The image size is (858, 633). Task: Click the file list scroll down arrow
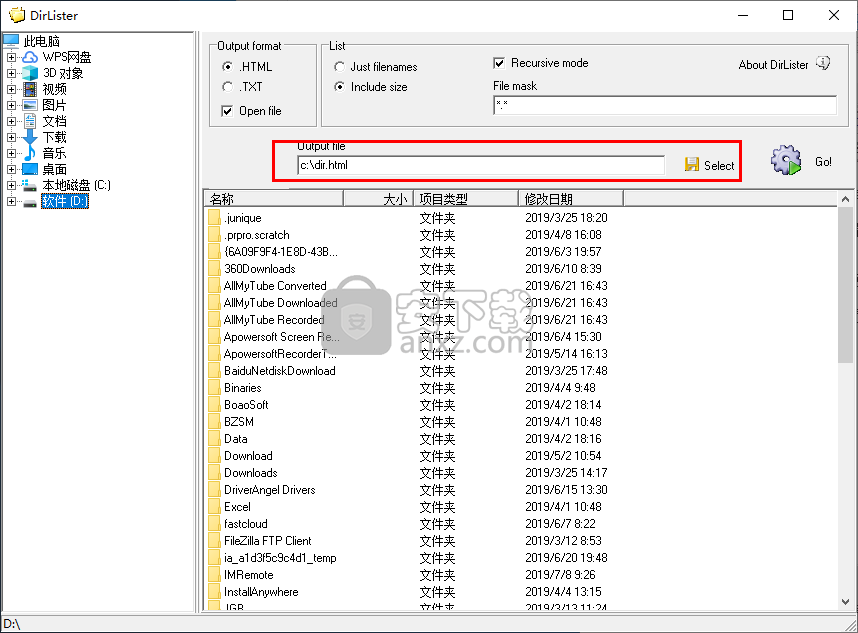pos(845,601)
